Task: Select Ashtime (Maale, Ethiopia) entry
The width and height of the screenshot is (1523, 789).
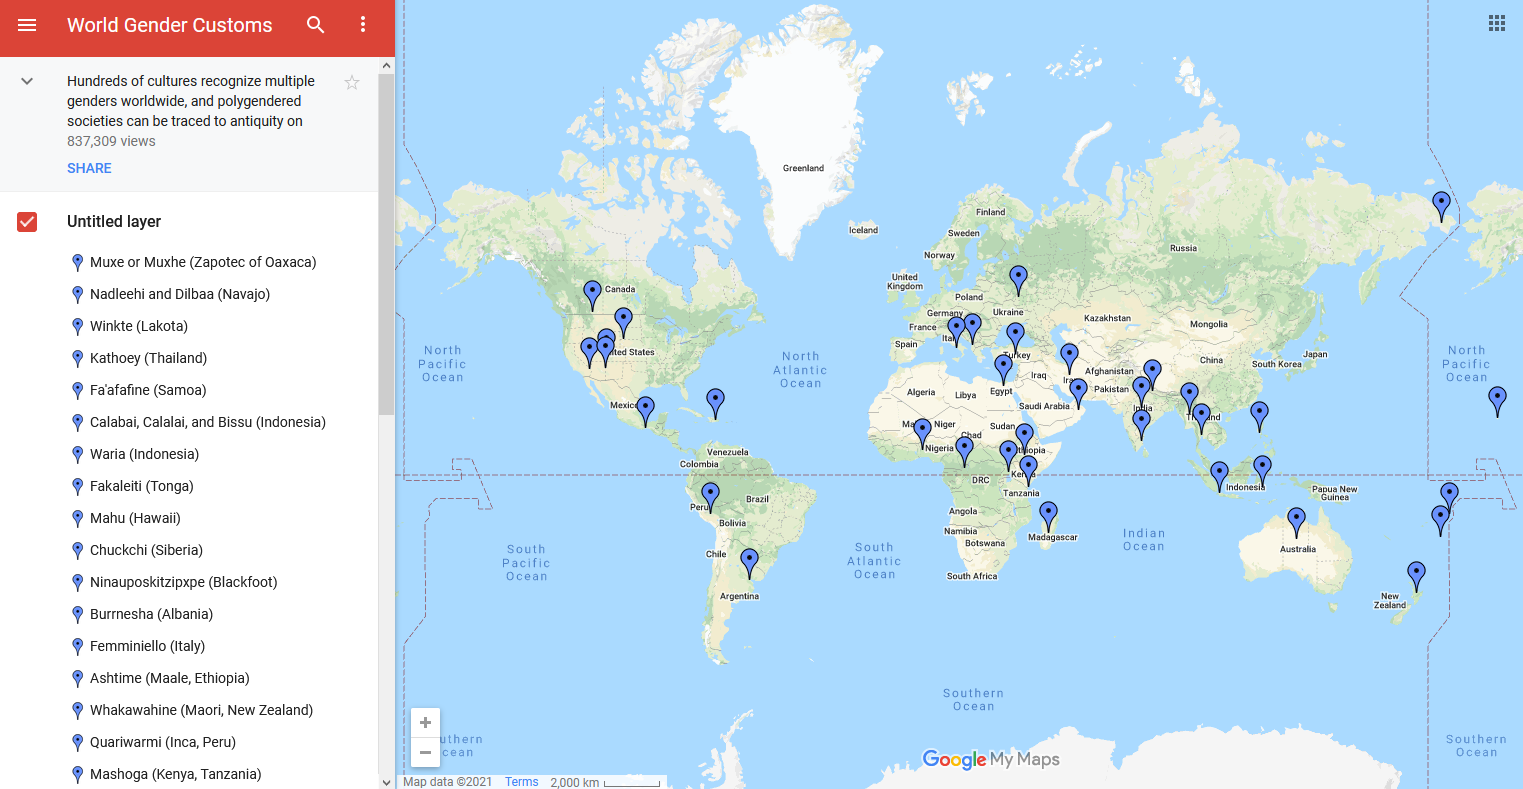Action: click(x=170, y=678)
